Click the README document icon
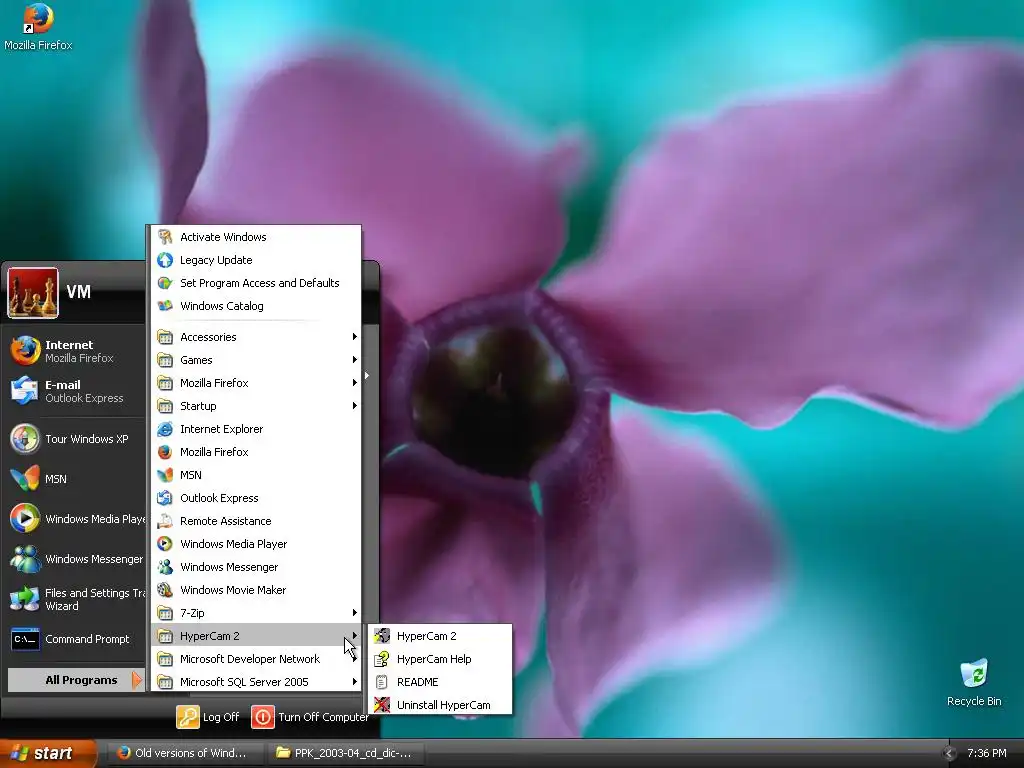The width and height of the screenshot is (1024, 768). (382, 682)
